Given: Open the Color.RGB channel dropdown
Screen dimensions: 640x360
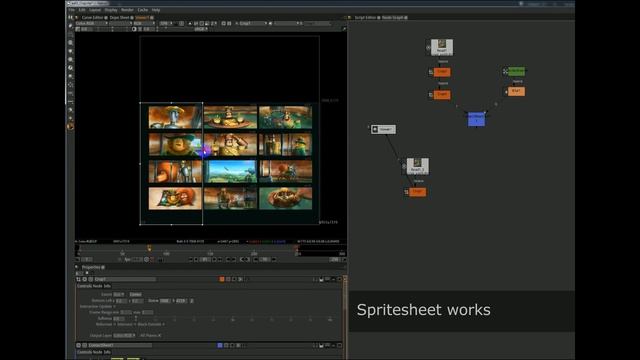Looking at the screenshot, I should (x=91, y=23).
